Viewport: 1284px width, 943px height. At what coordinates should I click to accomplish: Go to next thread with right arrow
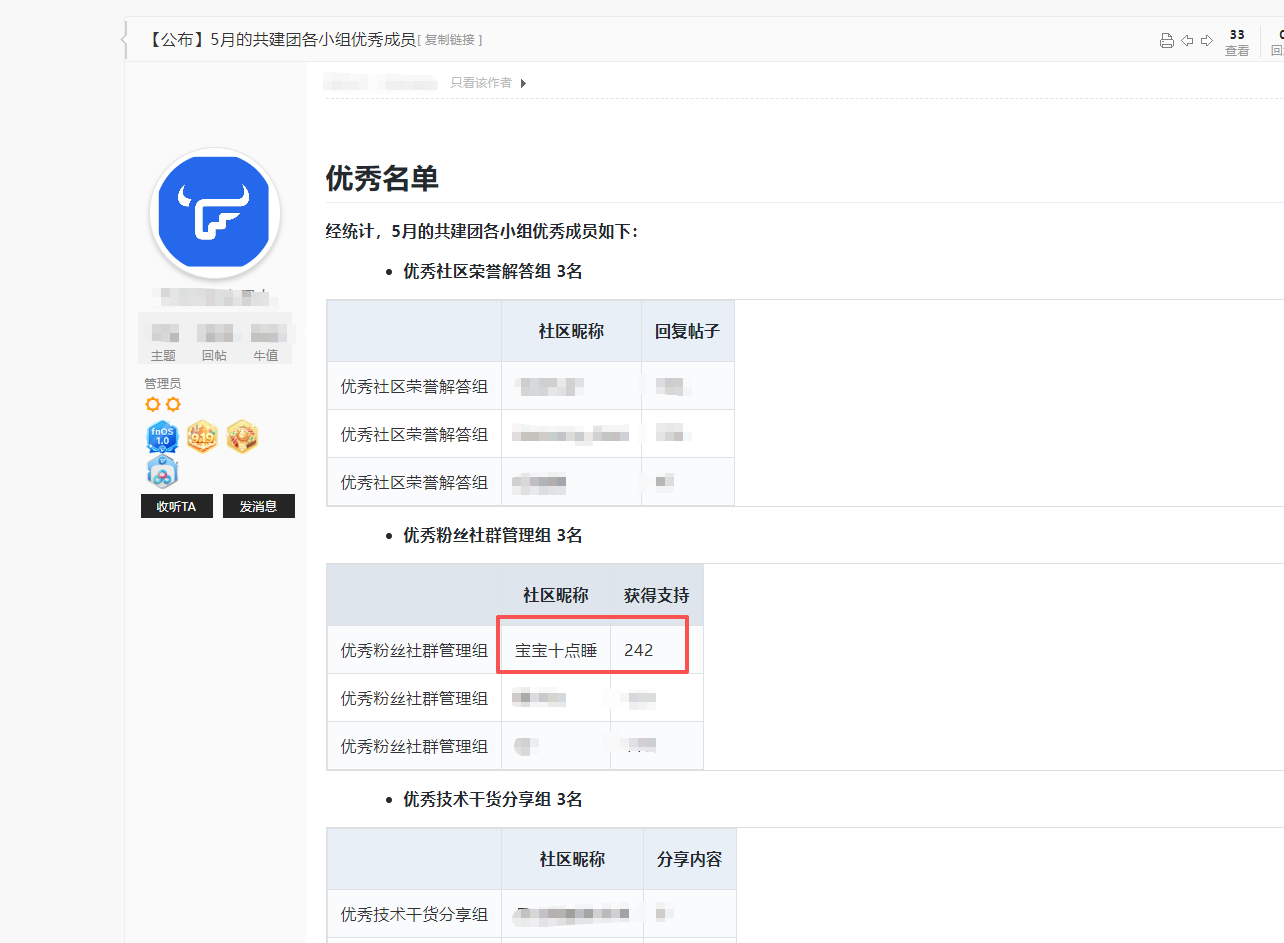pos(1207,40)
